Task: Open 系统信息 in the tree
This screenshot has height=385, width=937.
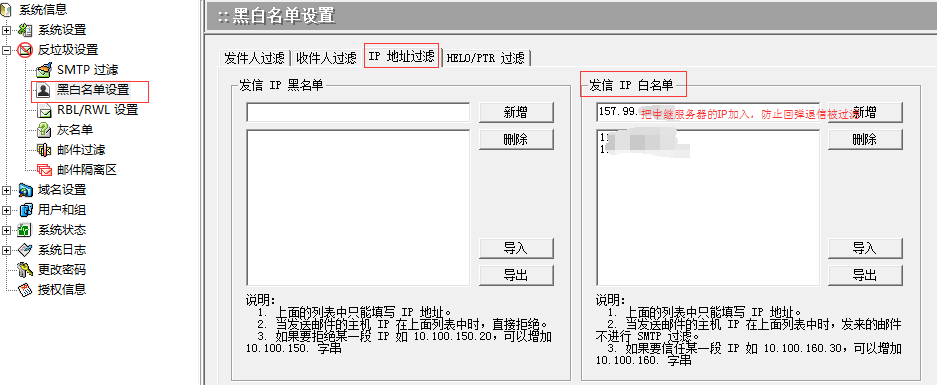Action: 44,10
